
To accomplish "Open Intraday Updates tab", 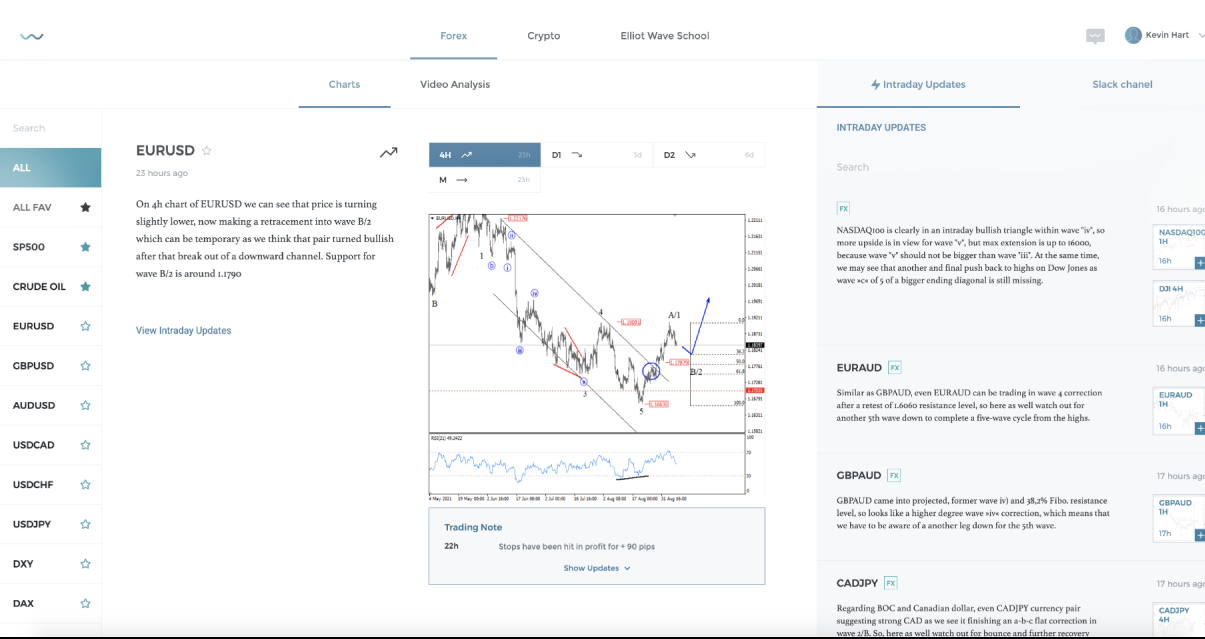I will tap(918, 85).
